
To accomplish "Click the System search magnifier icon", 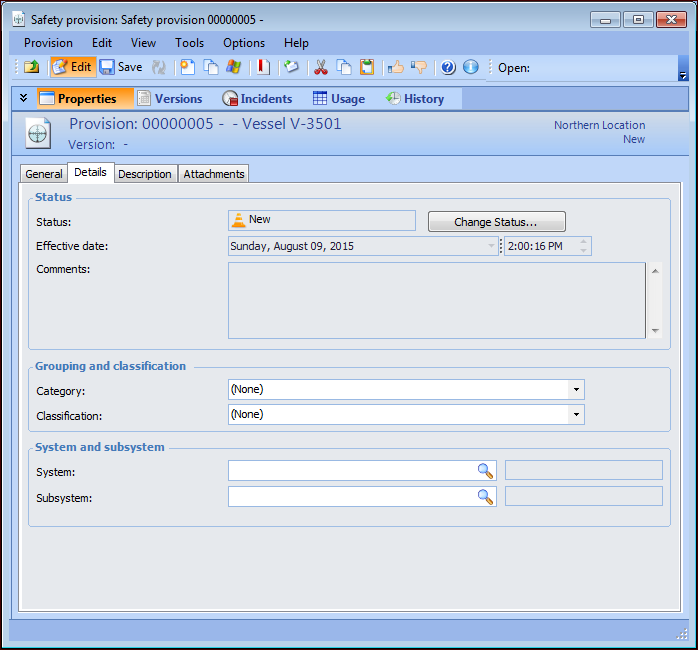I will (x=485, y=470).
